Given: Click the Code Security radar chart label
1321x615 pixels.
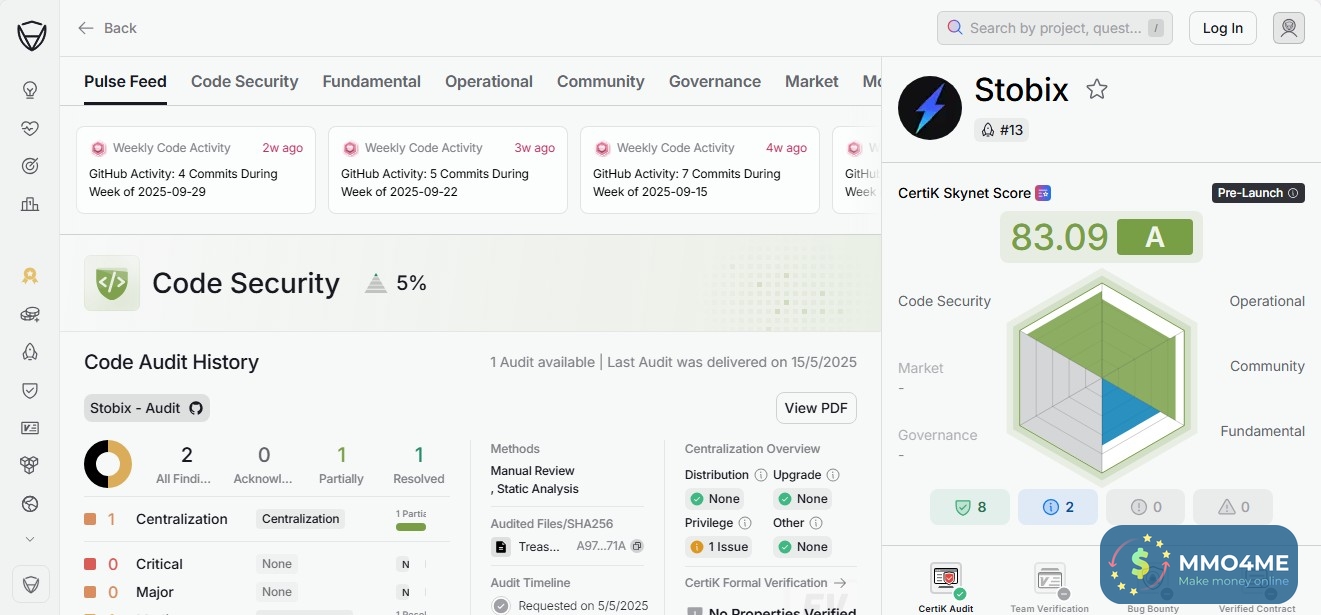Looking at the screenshot, I should [x=944, y=301].
